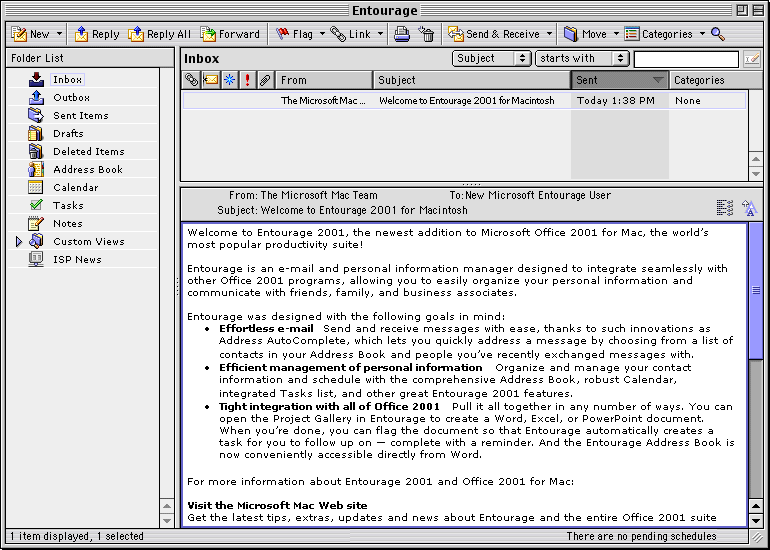Screen dimensions: 770x550
Task: Print the message with printer icon
Action: pyautogui.click(x=402, y=34)
